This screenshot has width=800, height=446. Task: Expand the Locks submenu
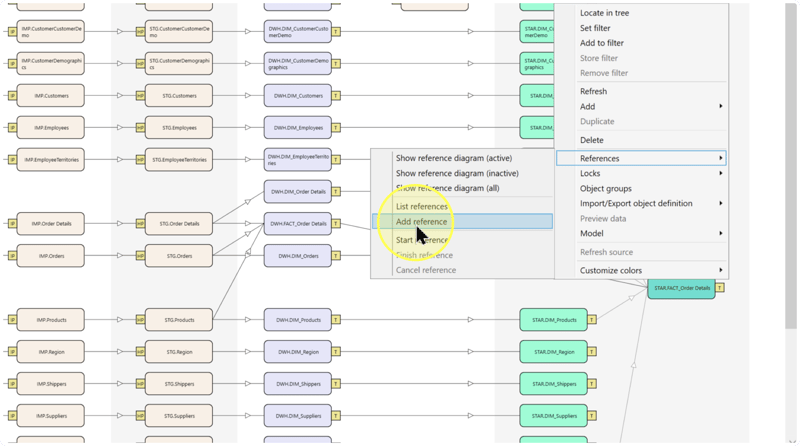tap(641, 174)
